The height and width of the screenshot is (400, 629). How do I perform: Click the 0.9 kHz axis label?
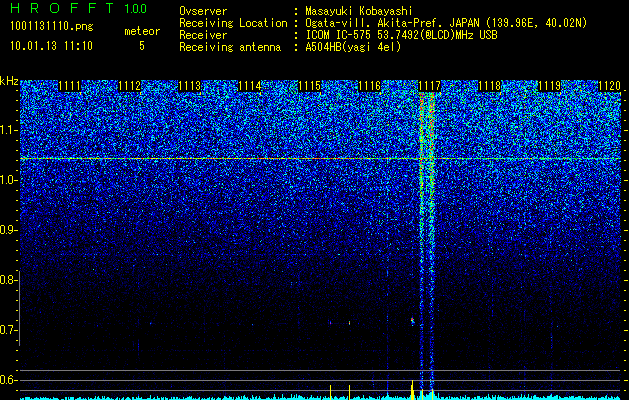click(8, 230)
